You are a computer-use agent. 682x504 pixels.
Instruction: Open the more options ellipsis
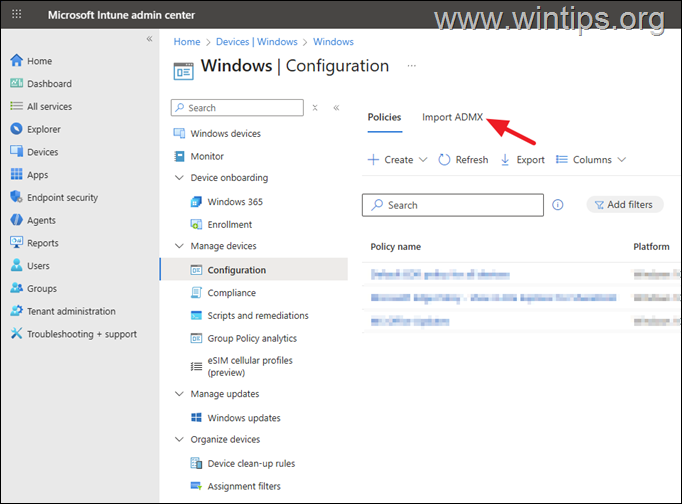(411, 66)
